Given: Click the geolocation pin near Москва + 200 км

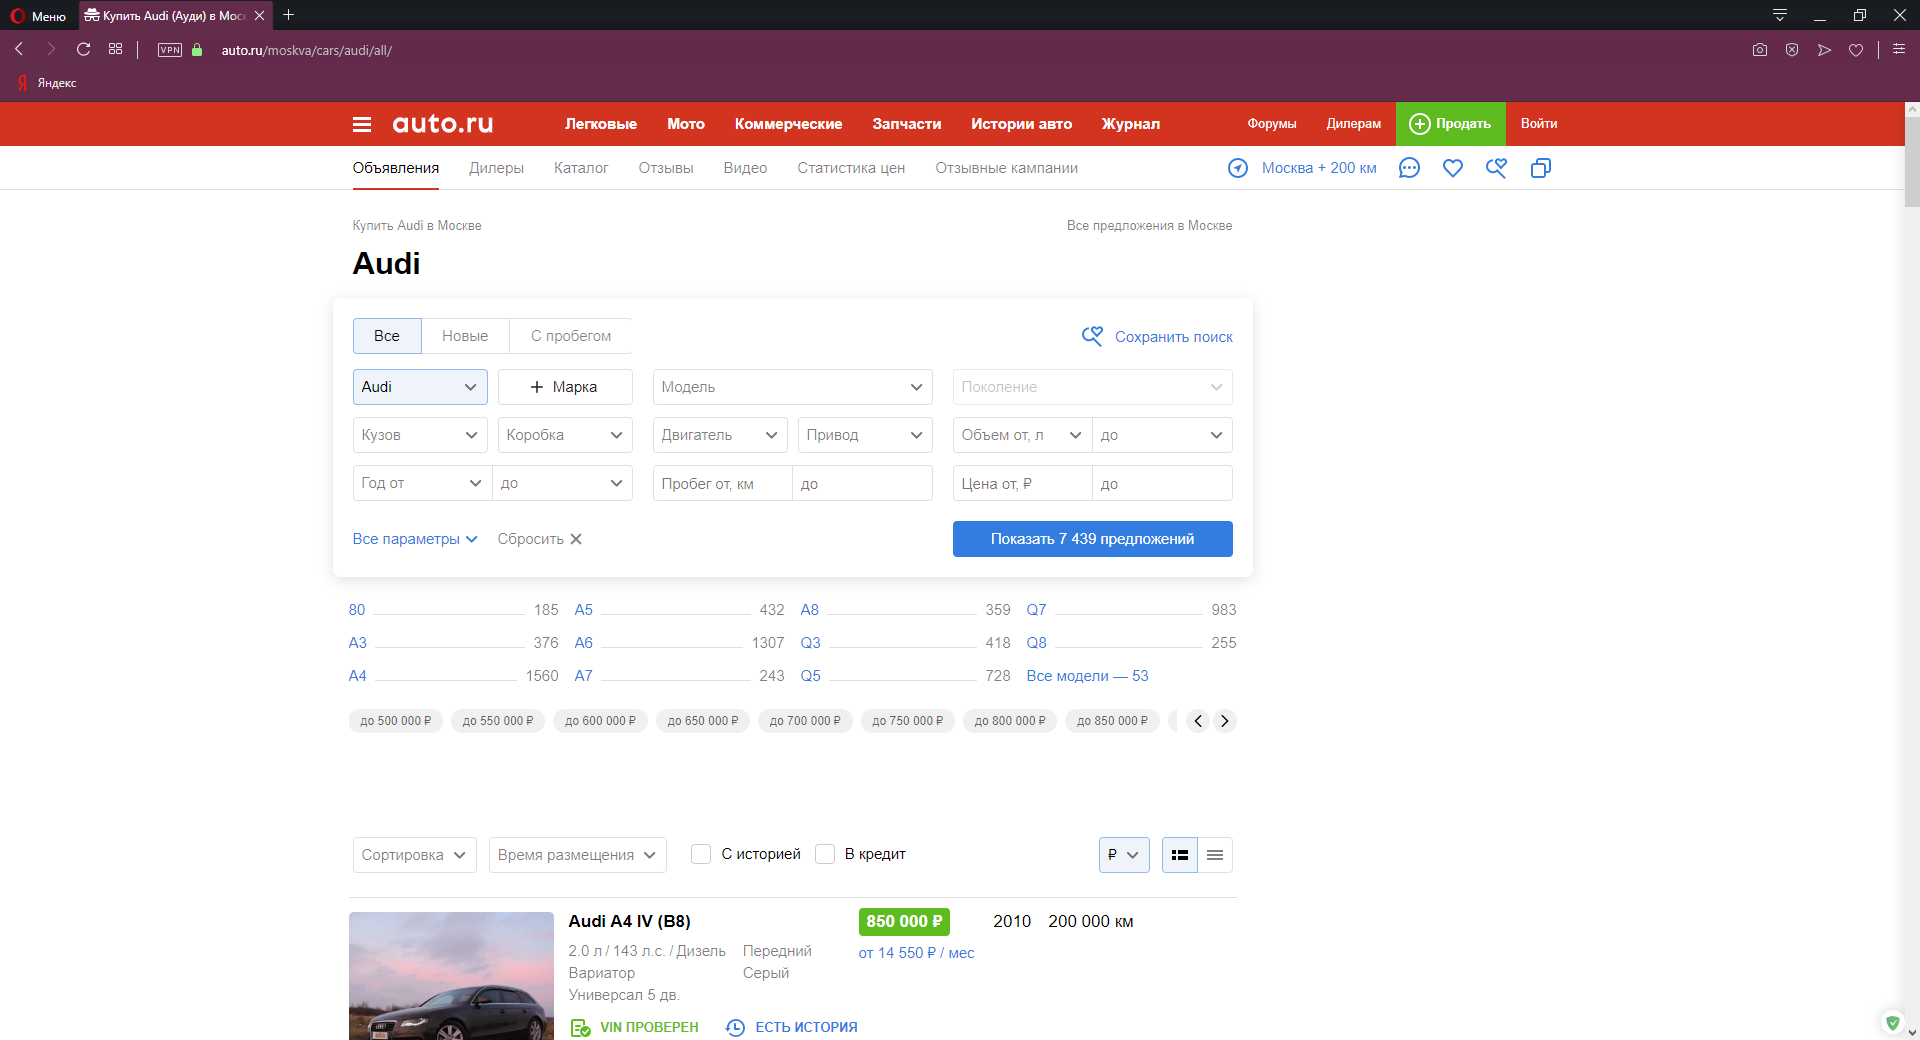Looking at the screenshot, I should (x=1238, y=168).
